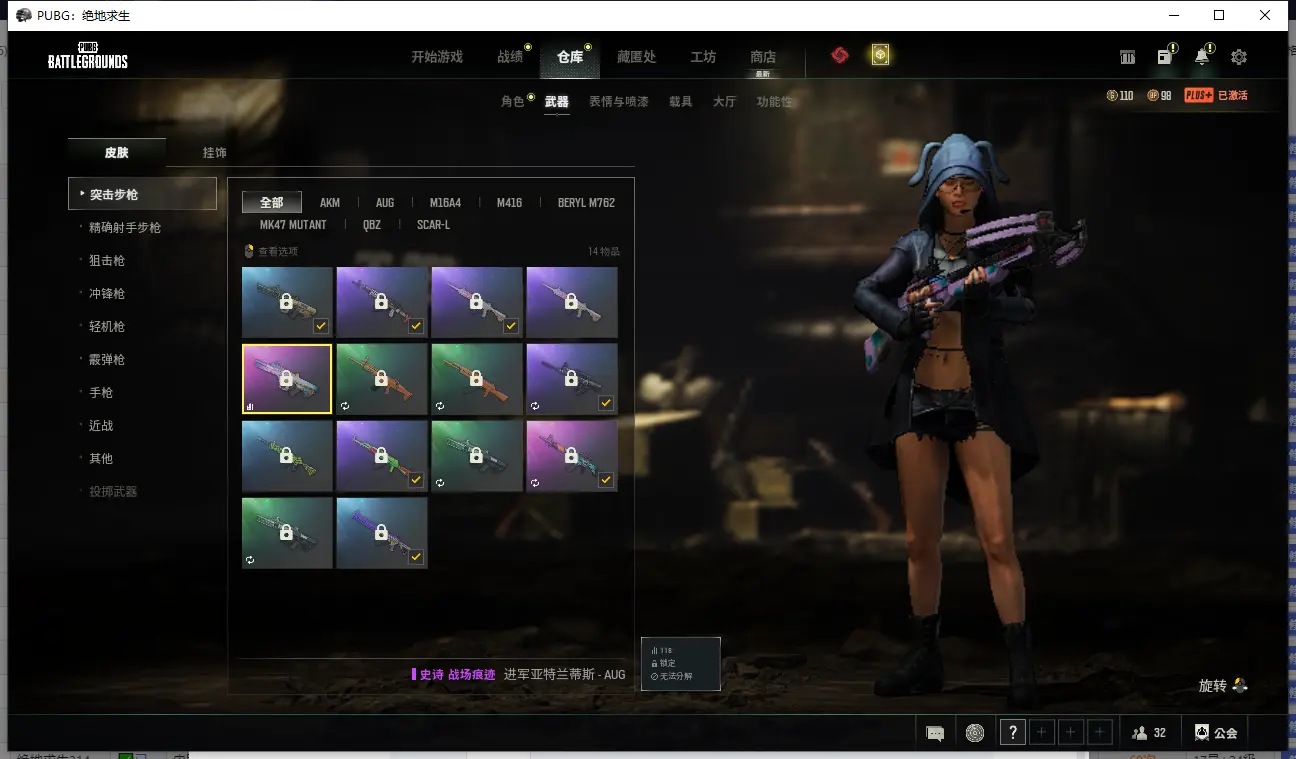Open the notifications bell
The width and height of the screenshot is (1296, 759).
click(x=1202, y=56)
